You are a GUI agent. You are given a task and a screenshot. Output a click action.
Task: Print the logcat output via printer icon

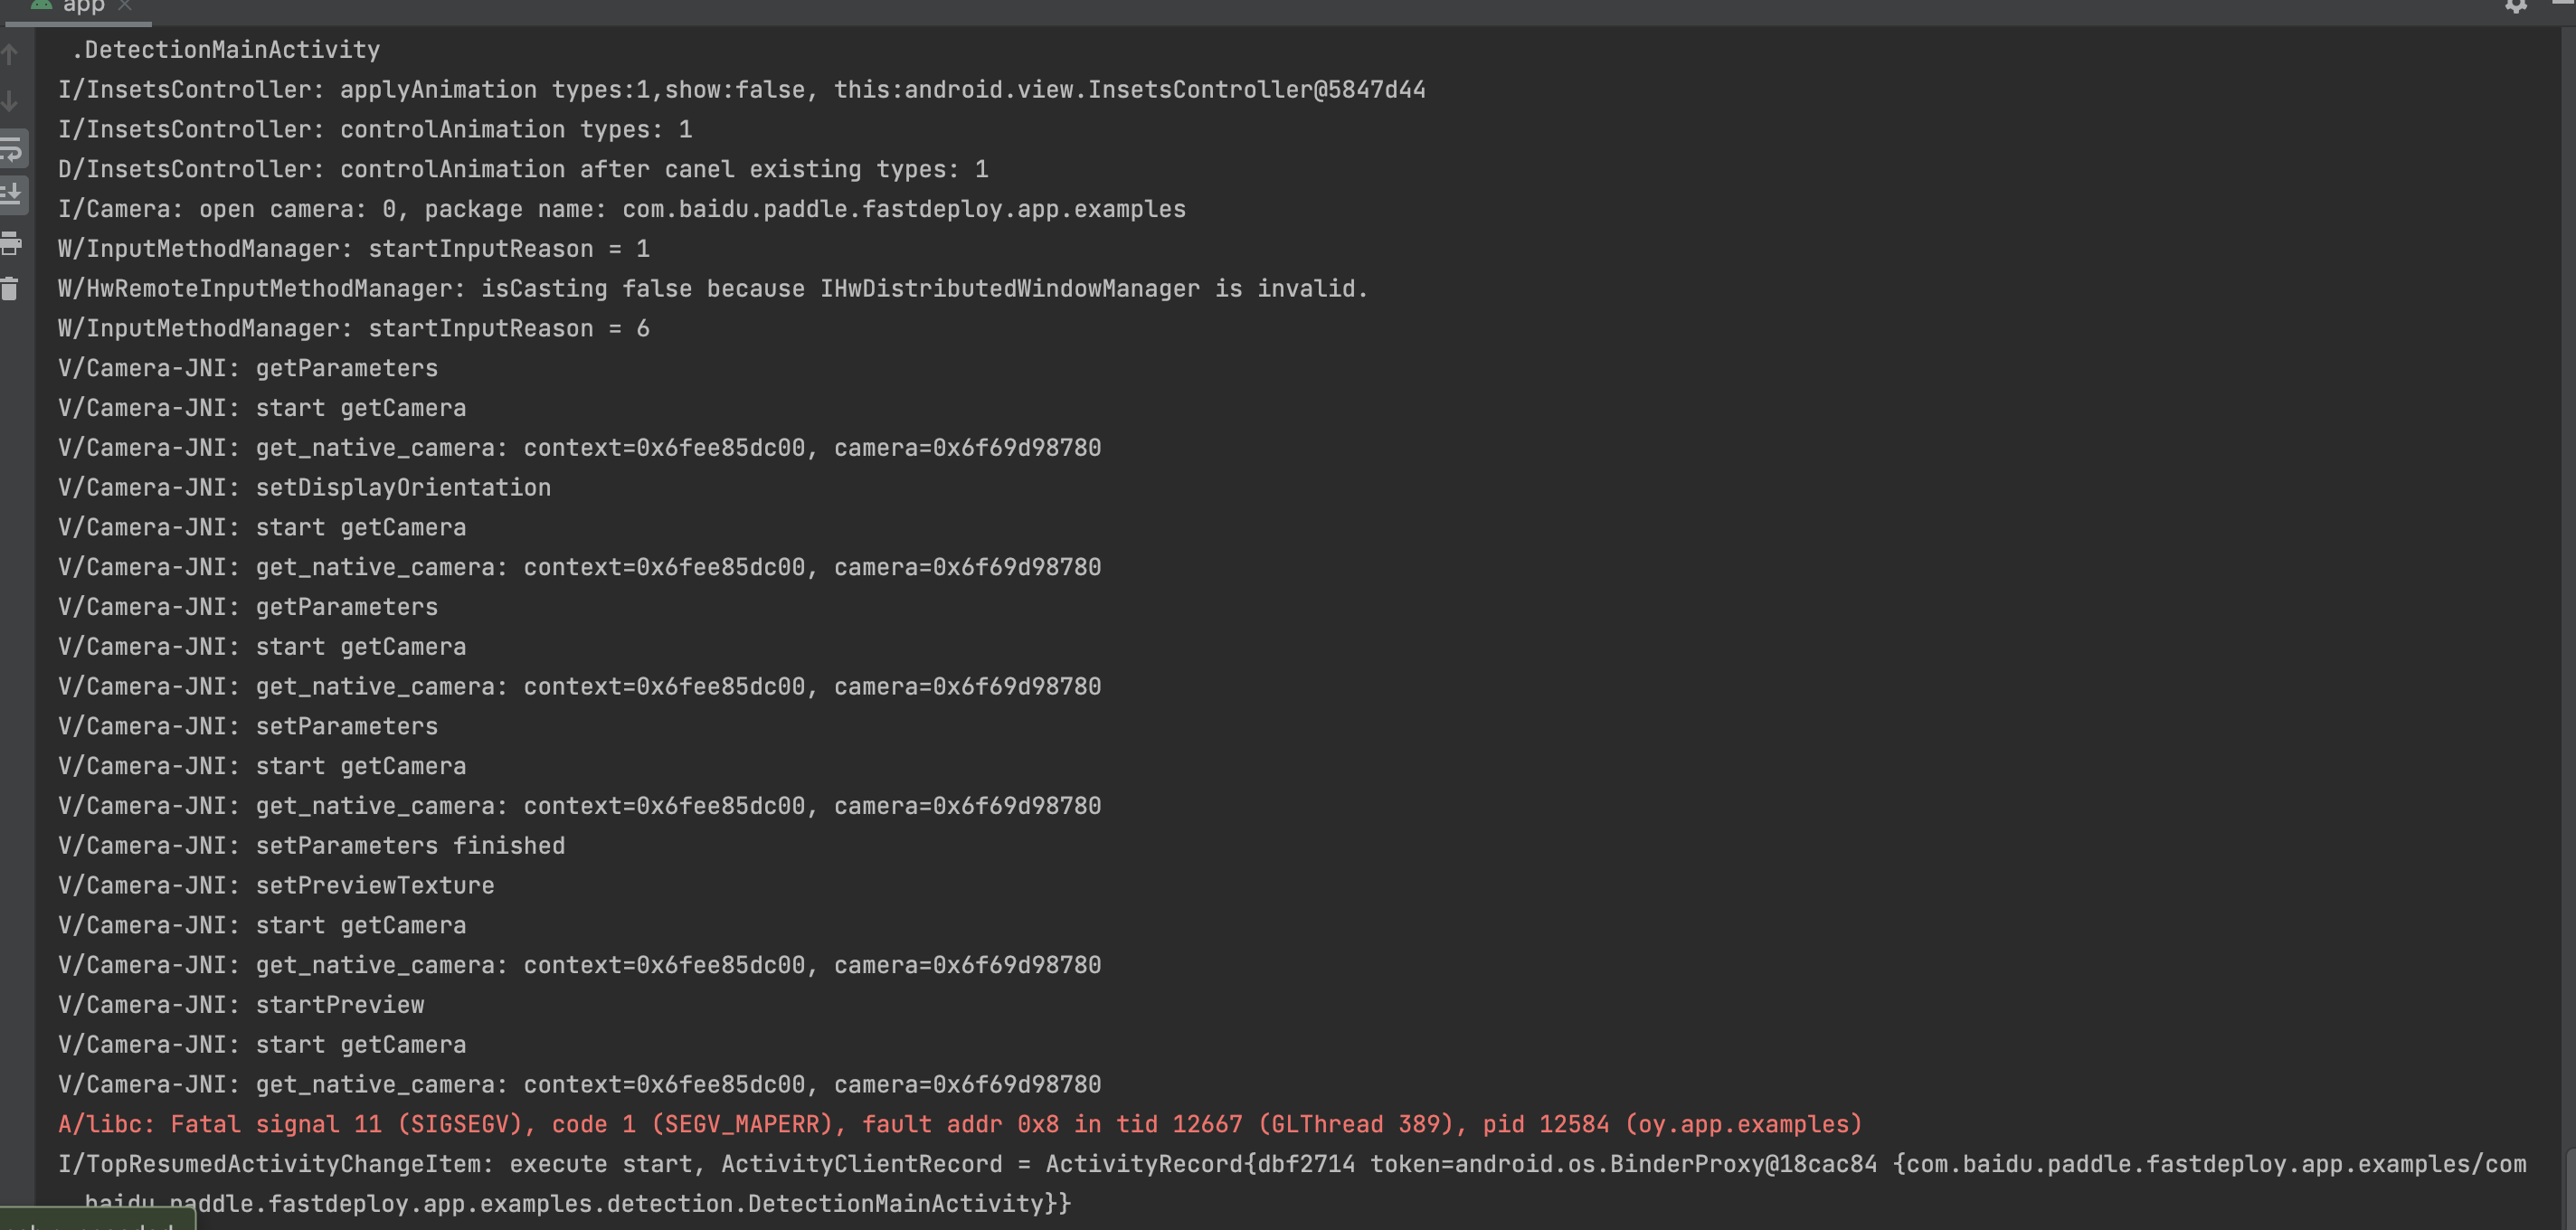click(x=12, y=243)
